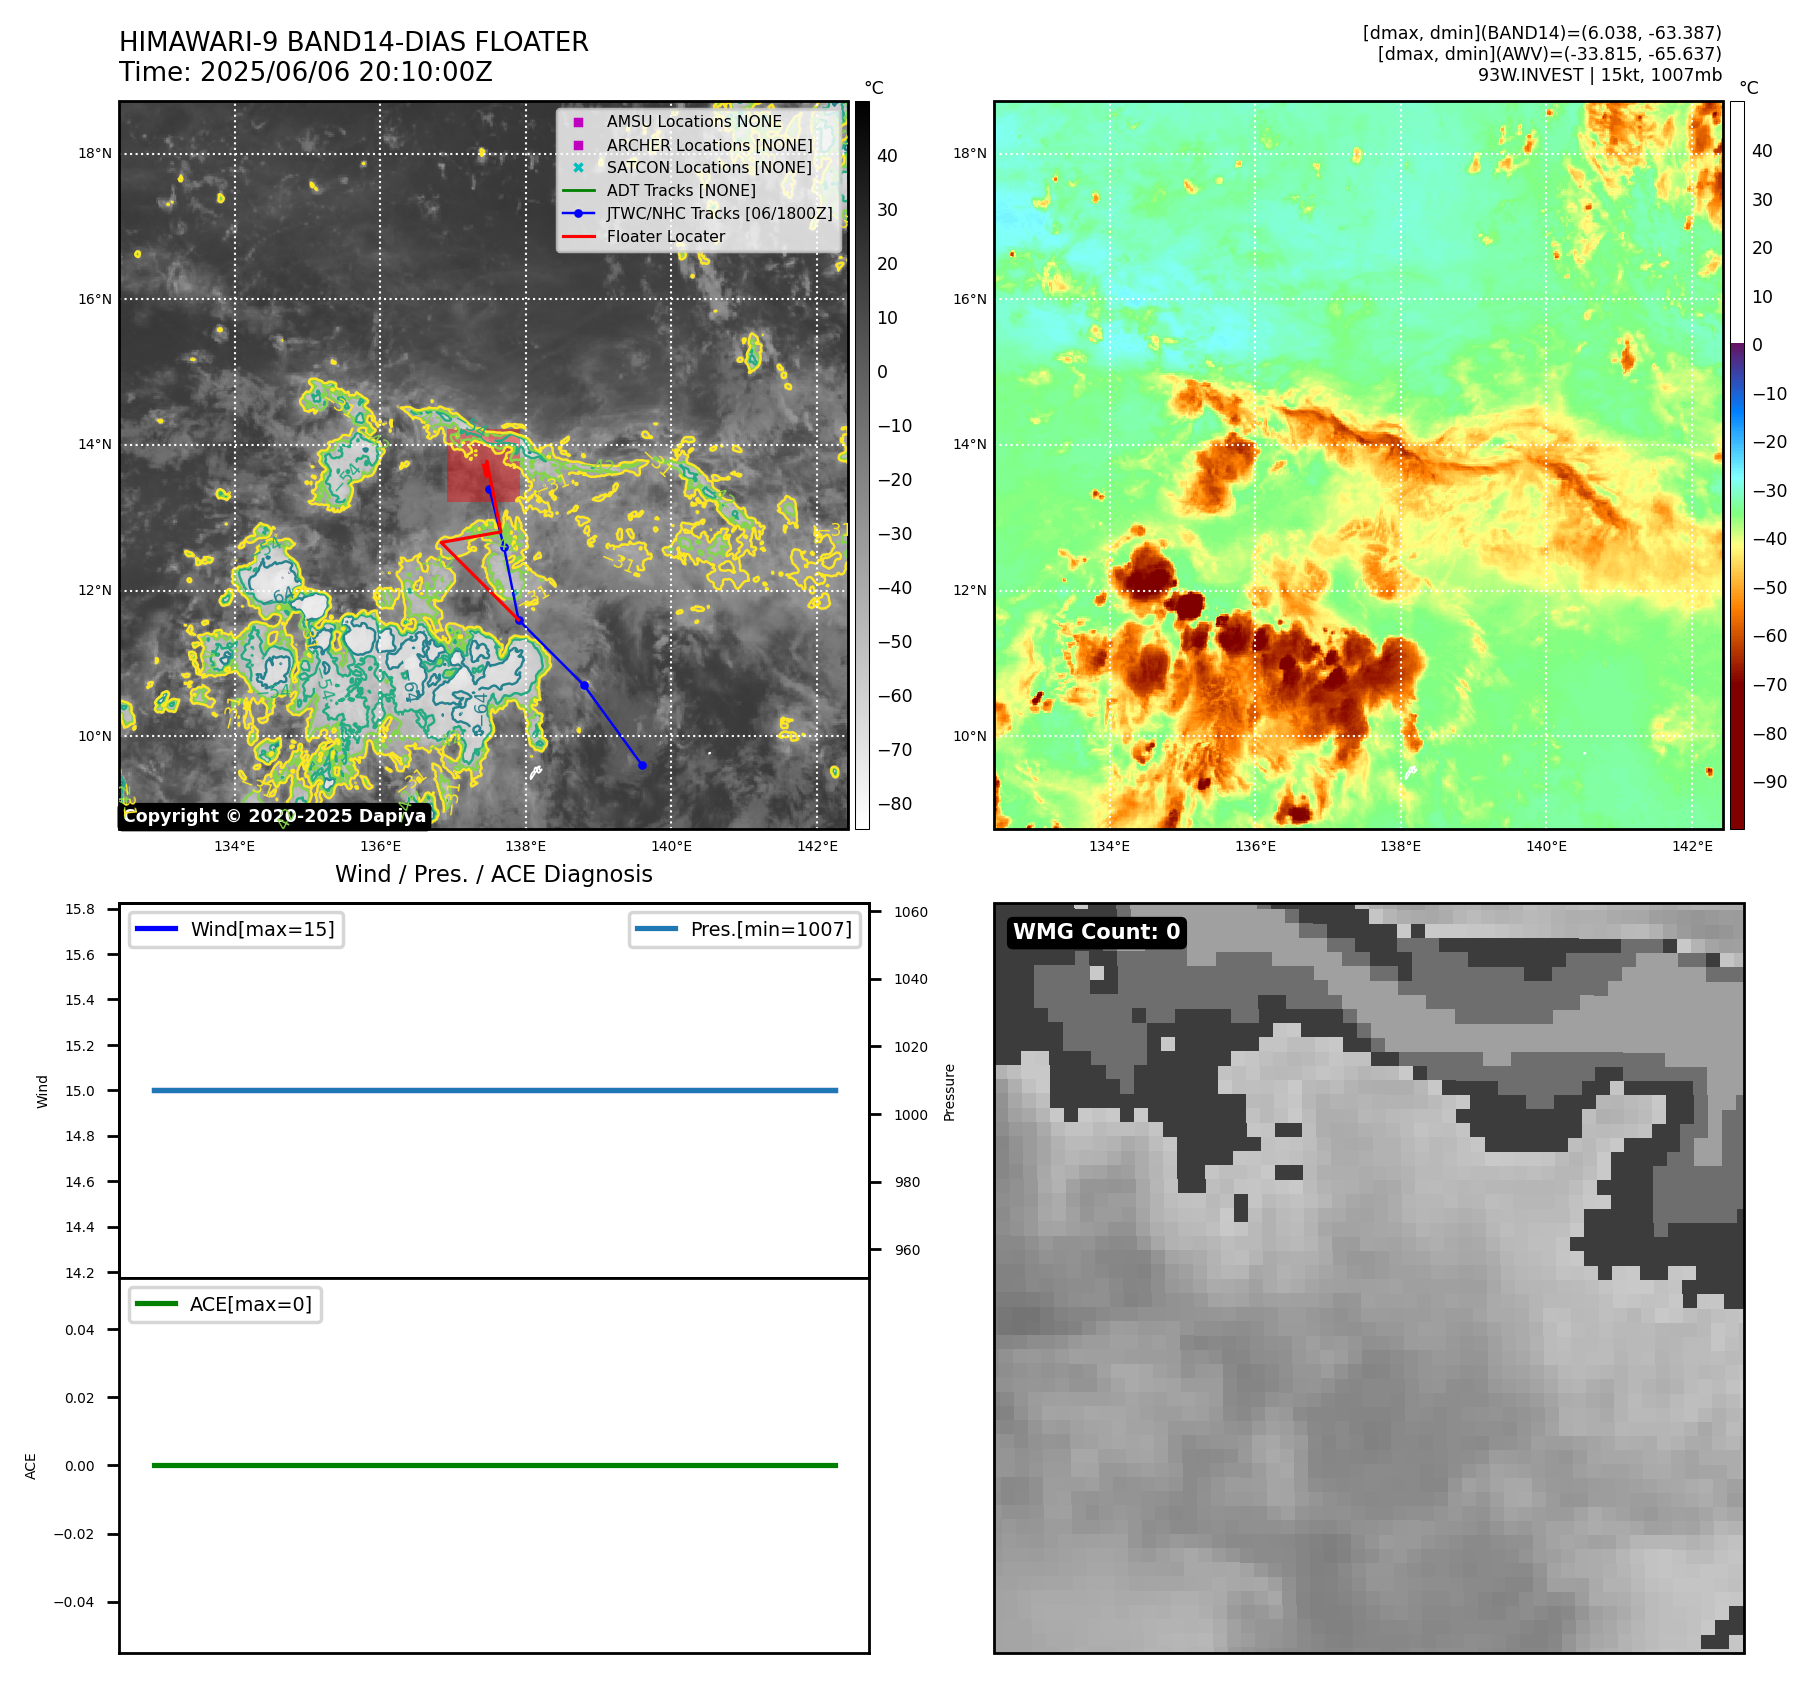1813x1690 pixels.
Task: Select the AWV dmax, dmin values text
Action: click(1550, 54)
